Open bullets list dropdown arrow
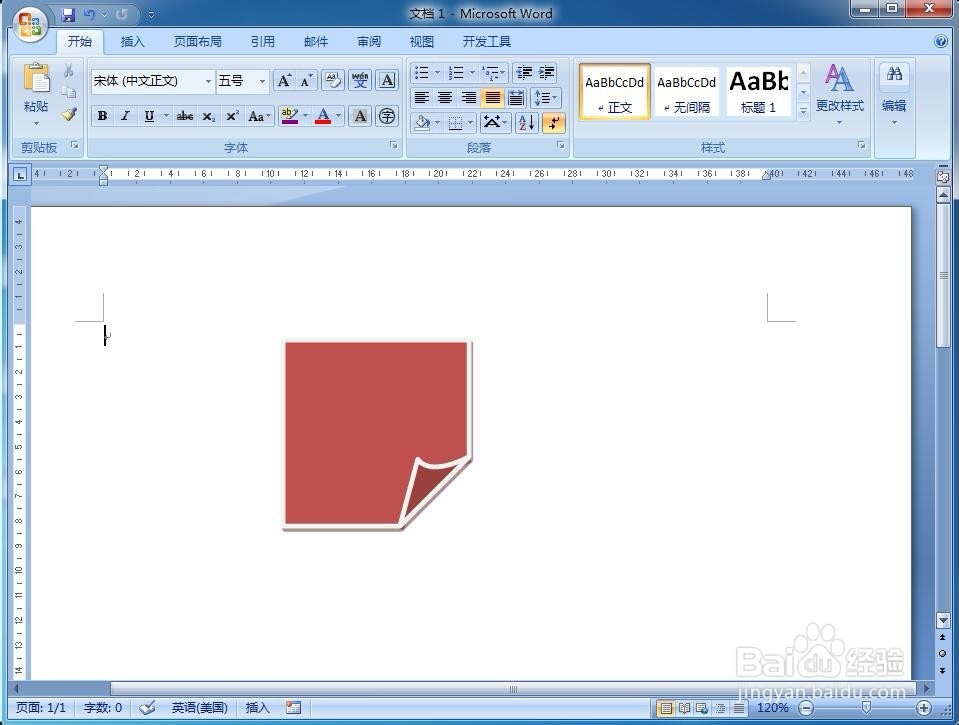Screen dimensions: 959x725 pyautogui.click(x=437, y=73)
